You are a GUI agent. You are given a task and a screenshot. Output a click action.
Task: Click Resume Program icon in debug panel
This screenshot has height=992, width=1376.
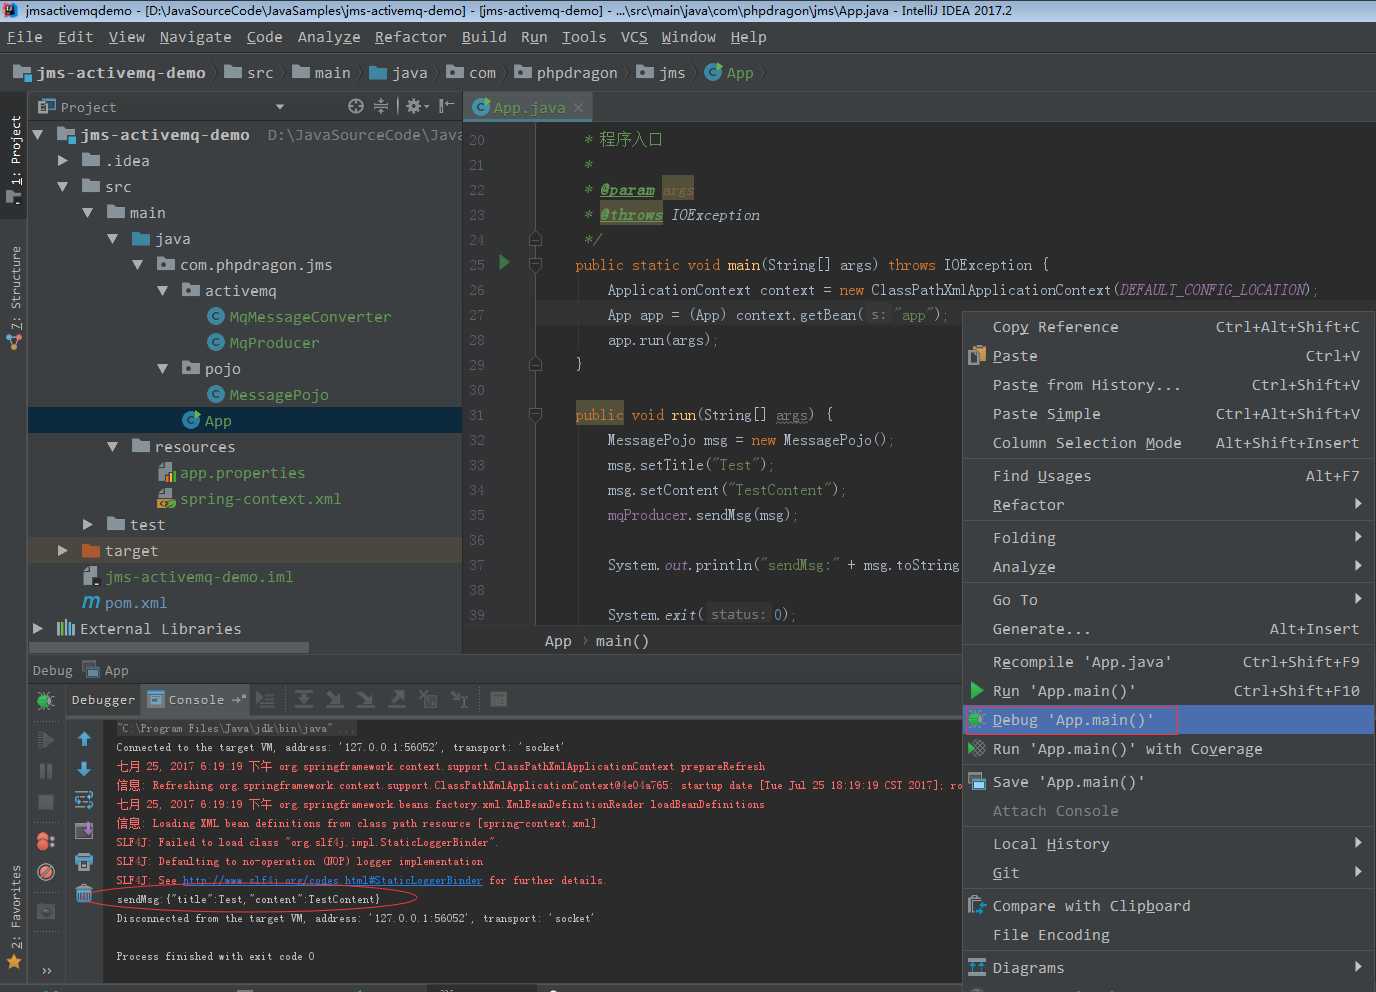pyautogui.click(x=45, y=740)
